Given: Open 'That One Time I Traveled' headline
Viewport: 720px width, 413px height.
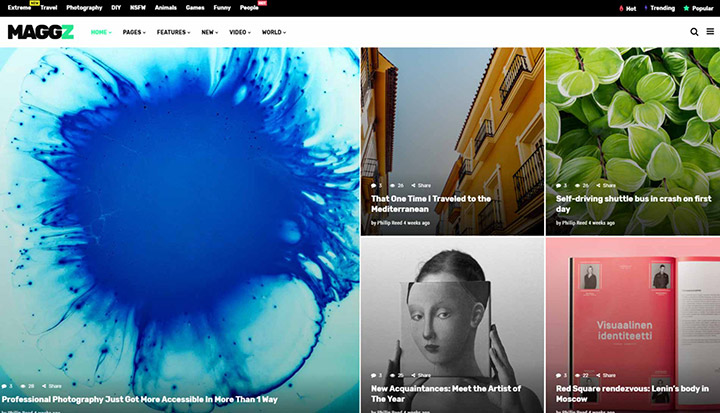Looking at the screenshot, I should (x=431, y=204).
